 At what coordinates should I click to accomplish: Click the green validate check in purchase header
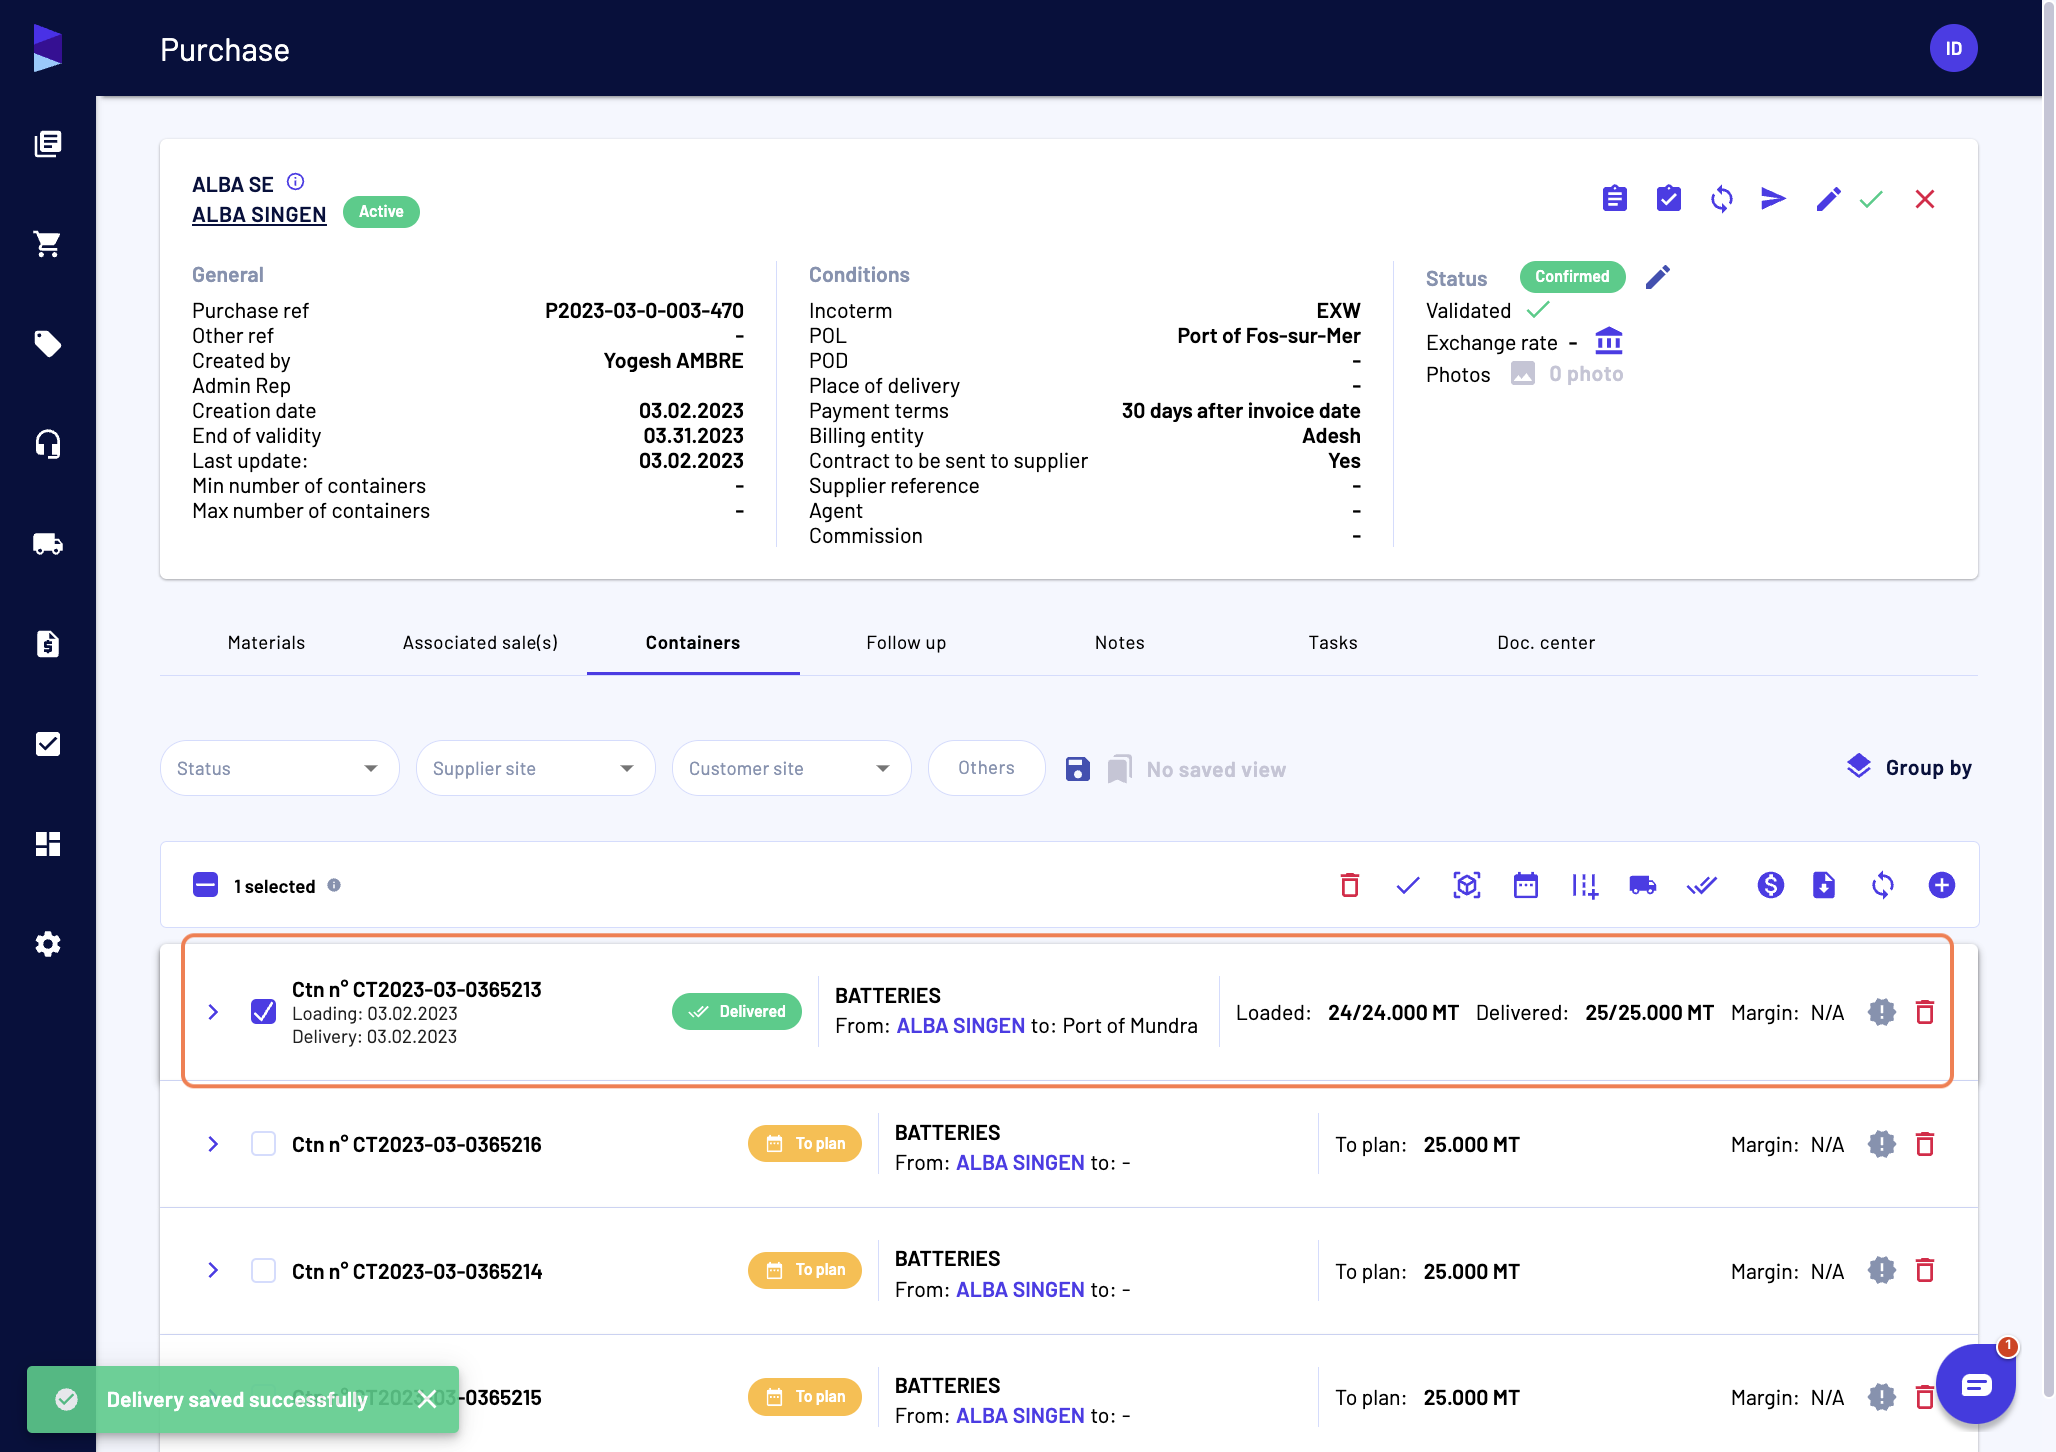click(1871, 199)
